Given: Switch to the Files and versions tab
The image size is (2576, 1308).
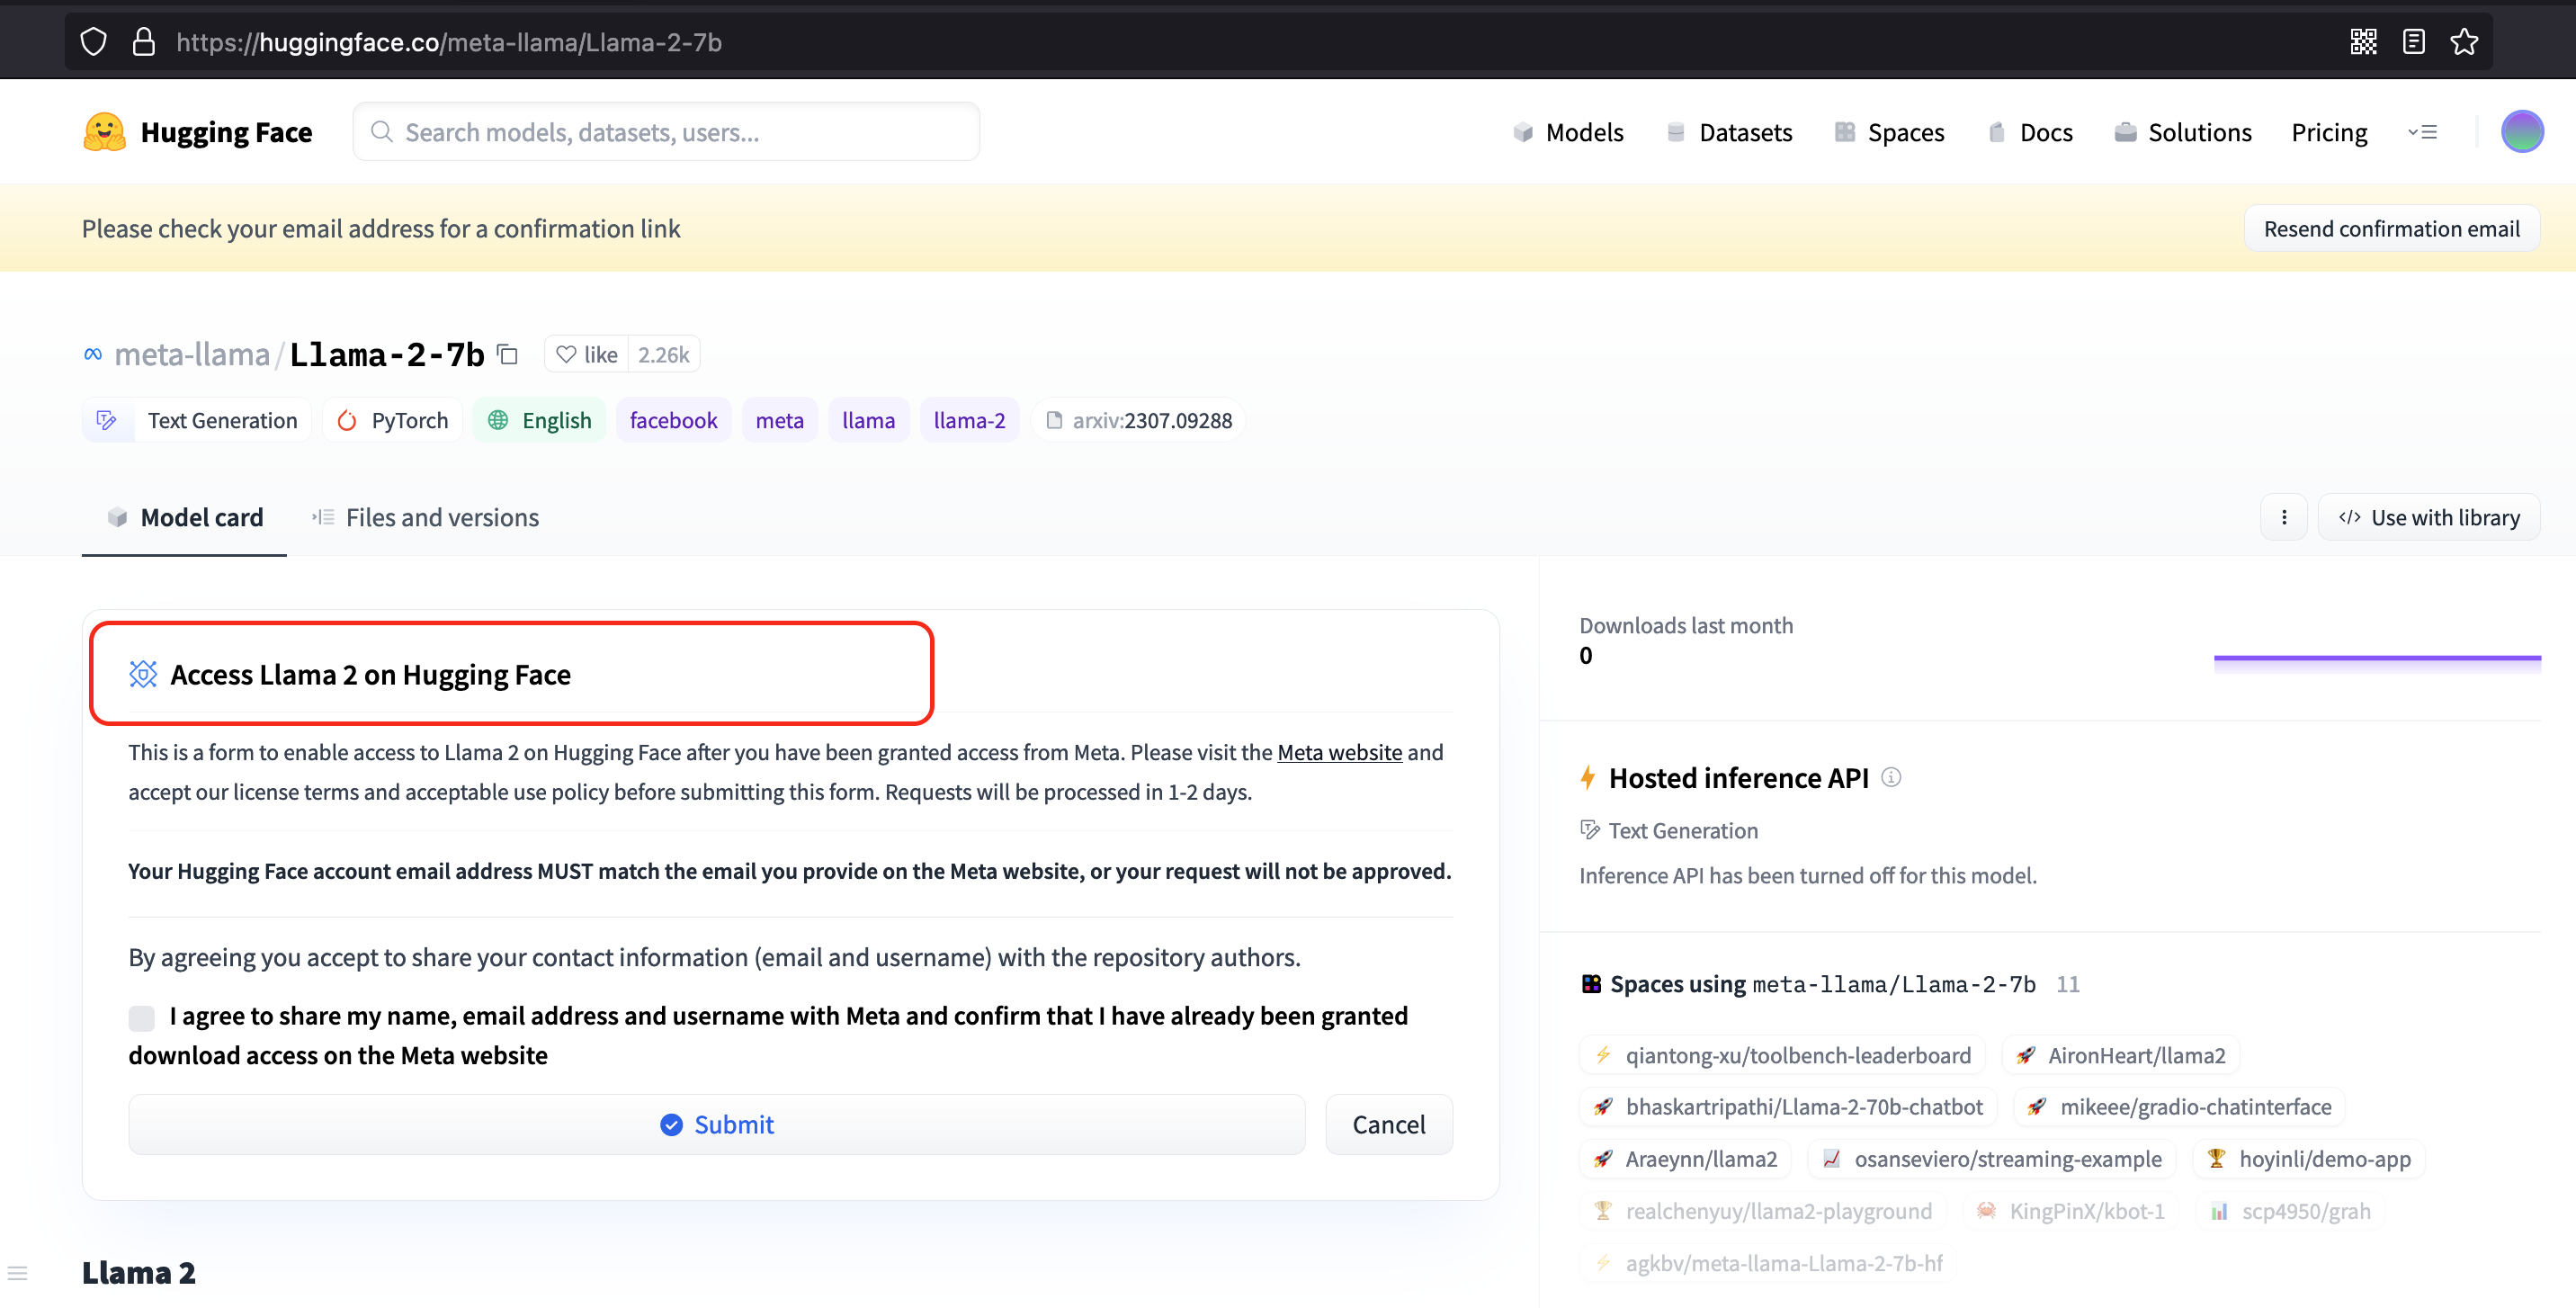Looking at the screenshot, I should pyautogui.click(x=442, y=517).
